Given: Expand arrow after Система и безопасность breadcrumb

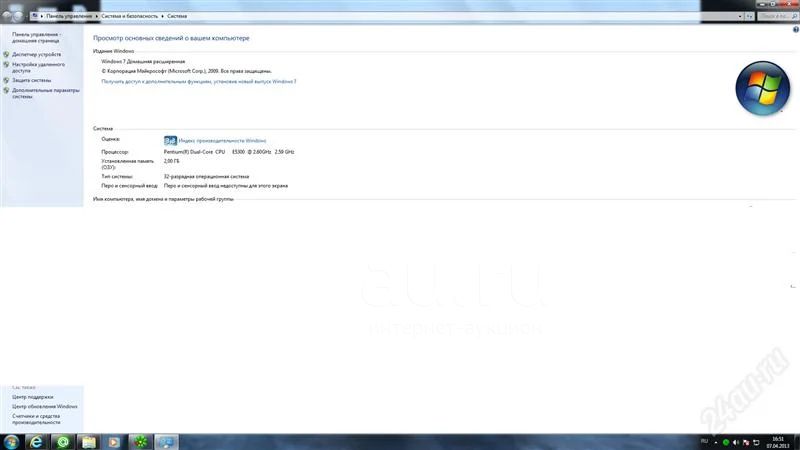Looking at the screenshot, I should (x=162, y=16).
